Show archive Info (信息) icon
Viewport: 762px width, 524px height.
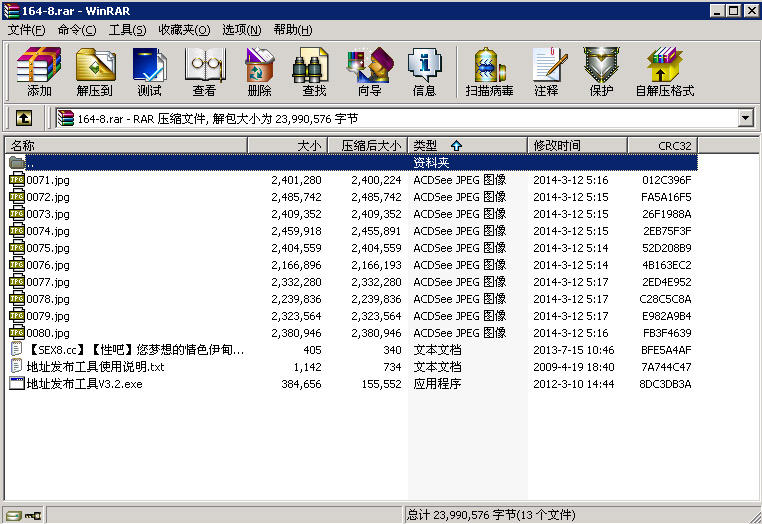click(x=424, y=71)
